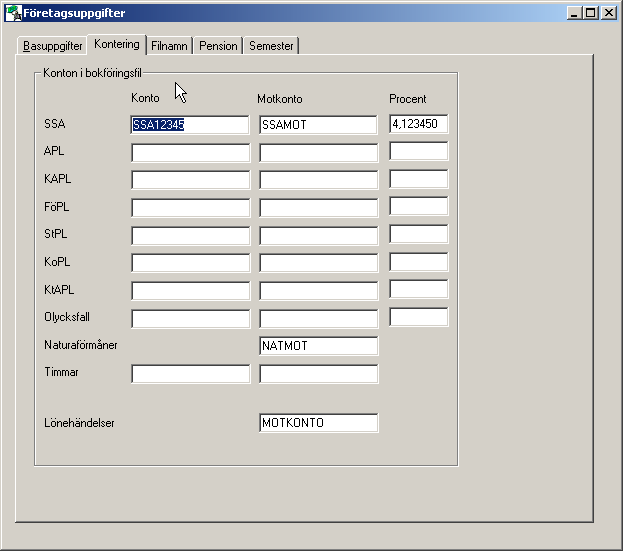This screenshot has height=551, width=623.
Task: Click the Timmar Motkonto input field
Action: [x=318, y=374]
